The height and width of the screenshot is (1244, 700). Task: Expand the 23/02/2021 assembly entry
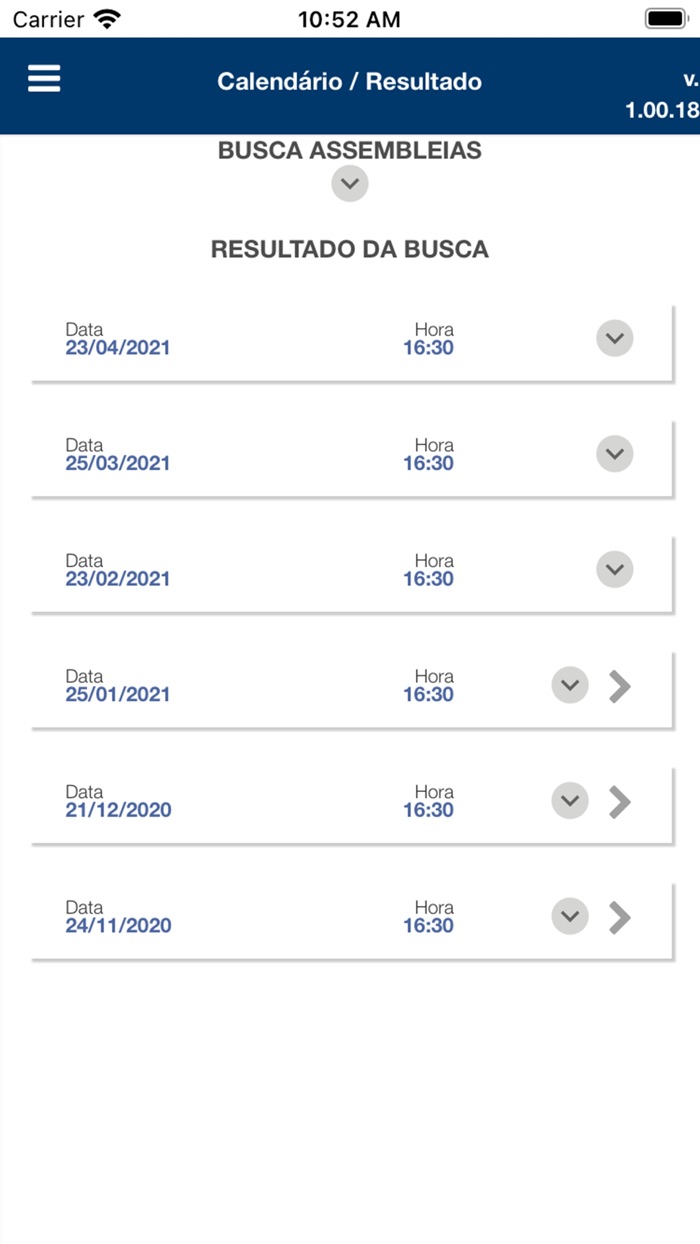pyautogui.click(x=615, y=570)
